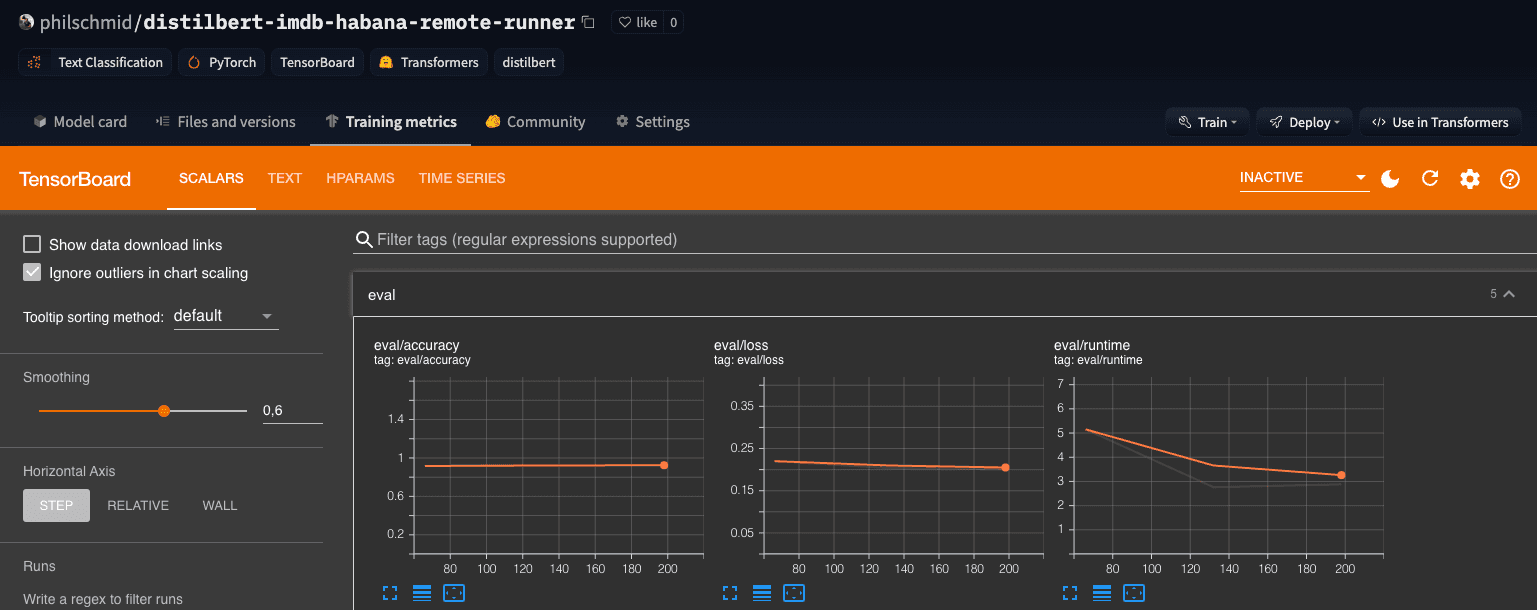Open the TIME SERIES dashboard tab
Image resolution: width=1537 pixels, height=610 pixels.
click(462, 178)
